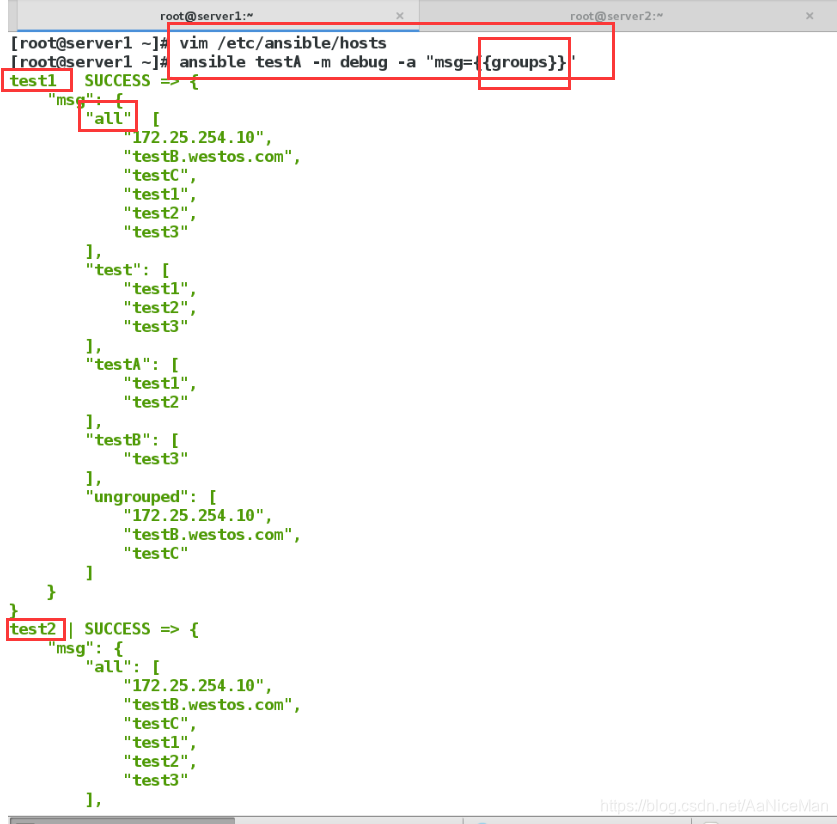This screenshot has width=837, height=824.
Task: Click the SUCCESS text after test2
Action: pyautogui.click(x=117, y=629)
